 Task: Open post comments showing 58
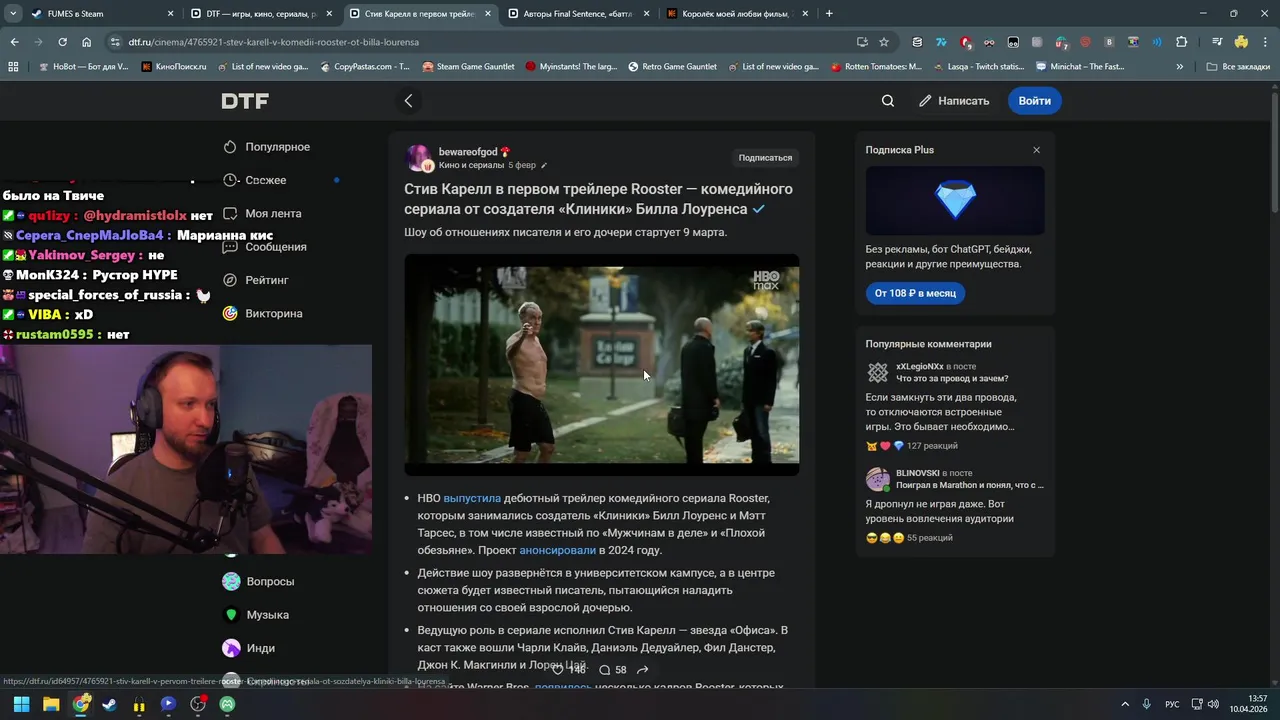(613, 670)
